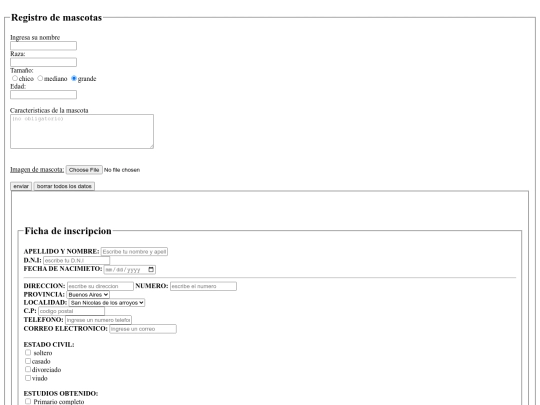Click the Choose File button
Viewport: 540px width, 405px height.
(x=84, y=170)
